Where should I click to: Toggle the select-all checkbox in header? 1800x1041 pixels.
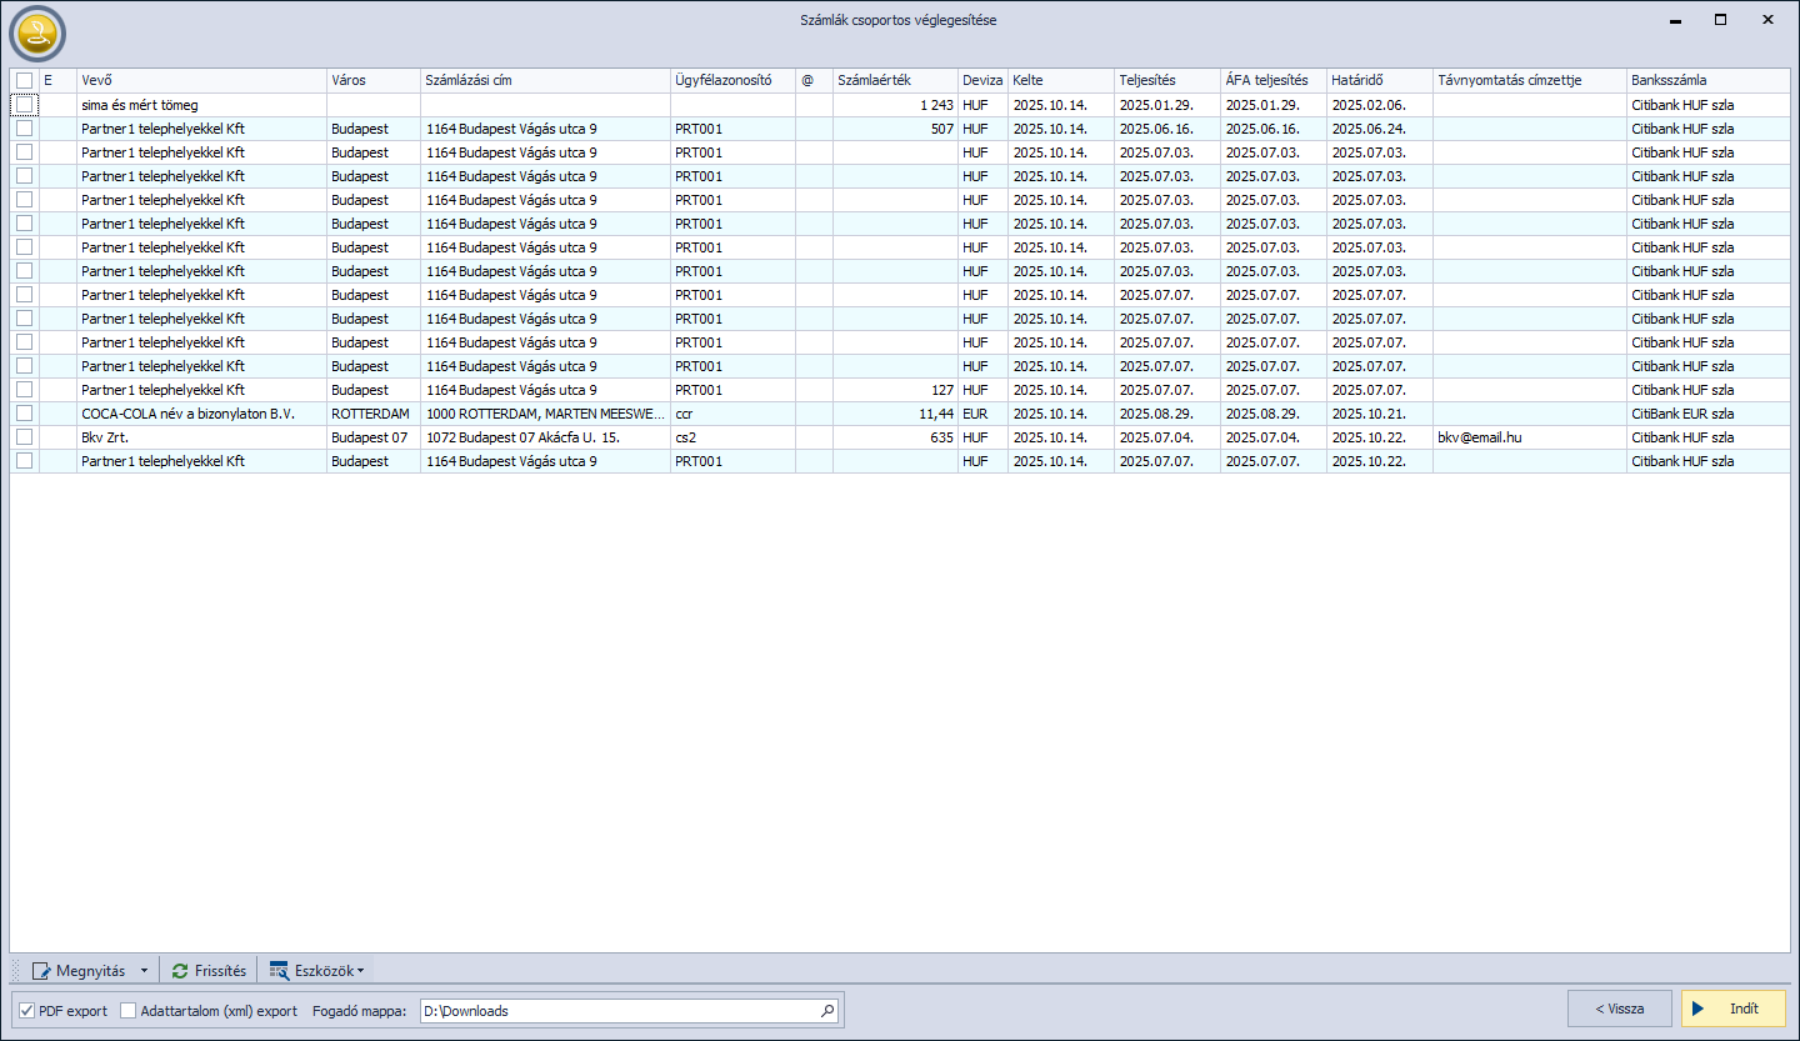[24, 80]
